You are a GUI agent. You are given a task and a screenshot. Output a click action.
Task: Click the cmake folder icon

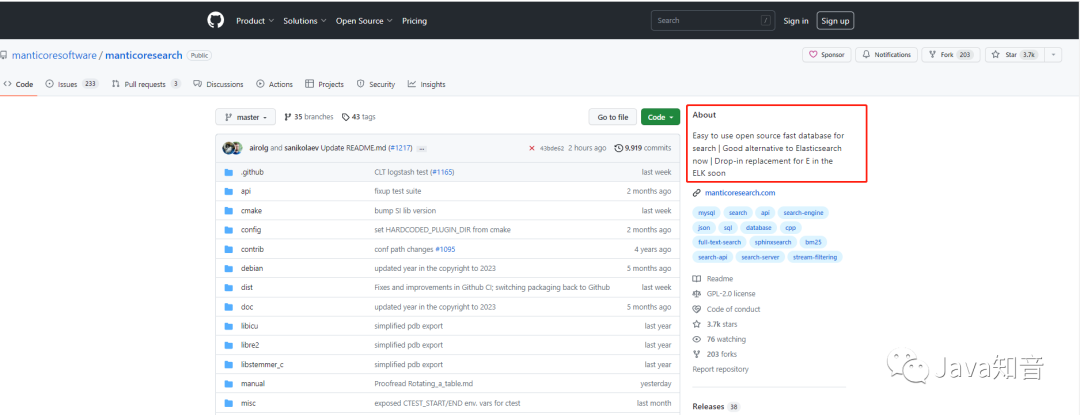(229, 211)
